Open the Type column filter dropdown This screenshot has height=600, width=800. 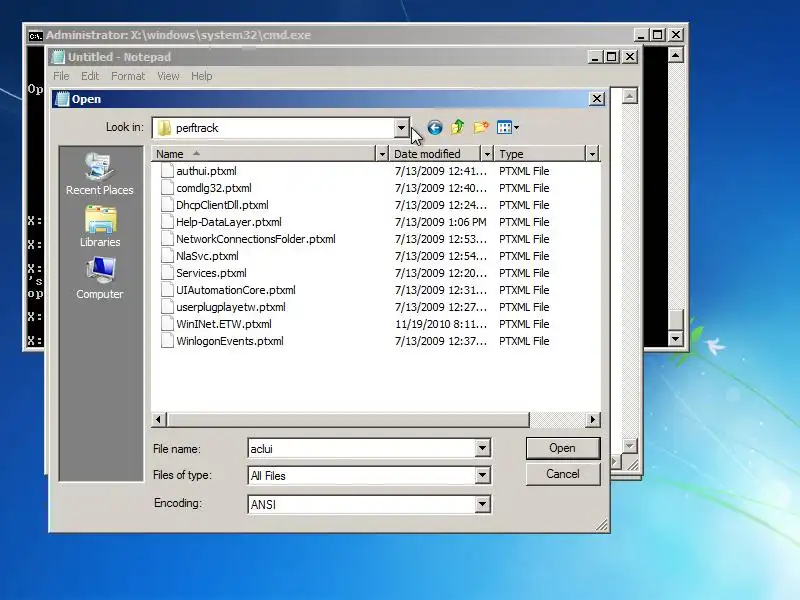[x=592, y=154]
